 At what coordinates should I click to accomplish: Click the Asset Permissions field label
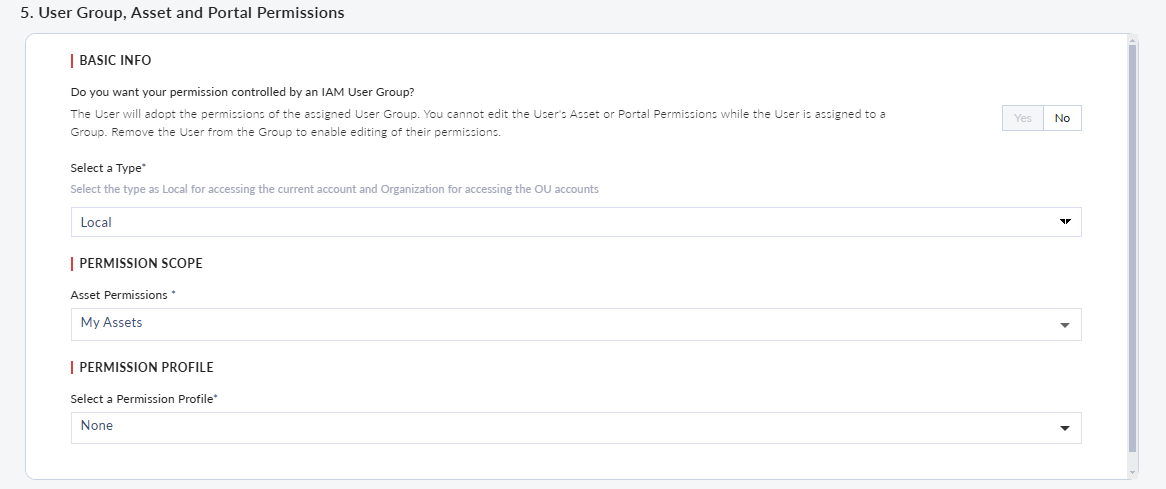tap(122, 295)
